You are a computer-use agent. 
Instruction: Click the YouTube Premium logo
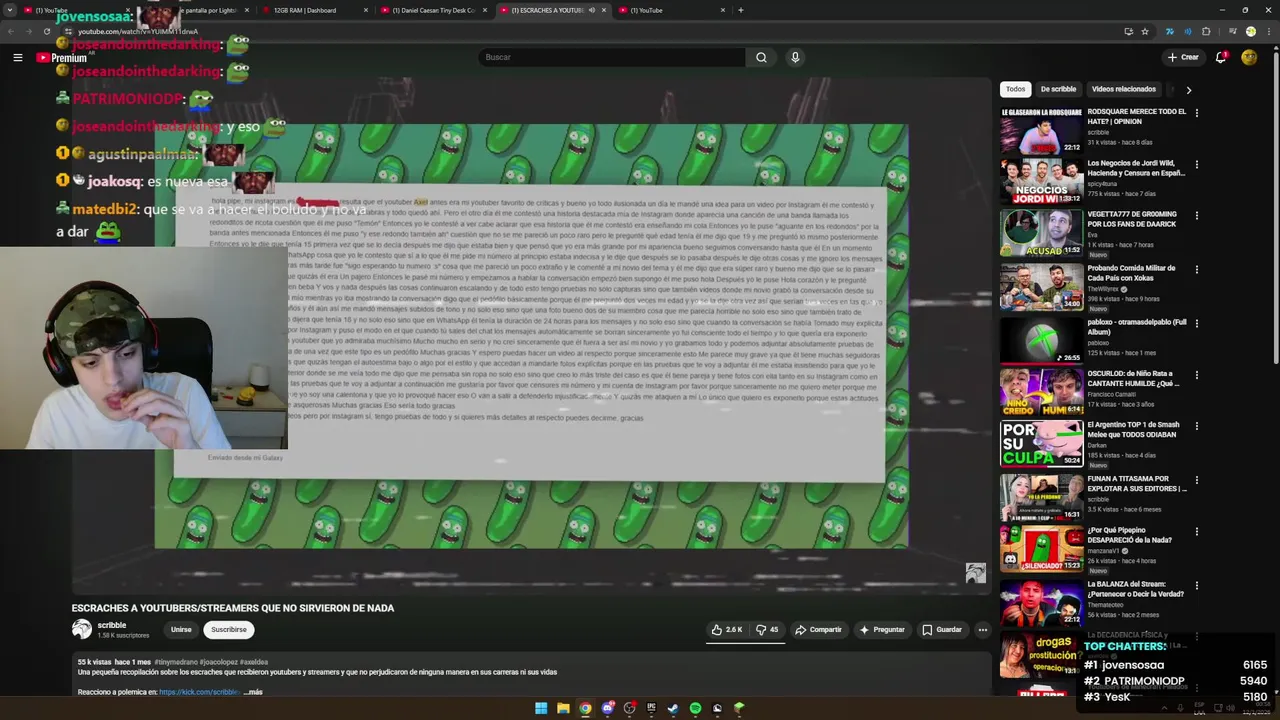62,58
